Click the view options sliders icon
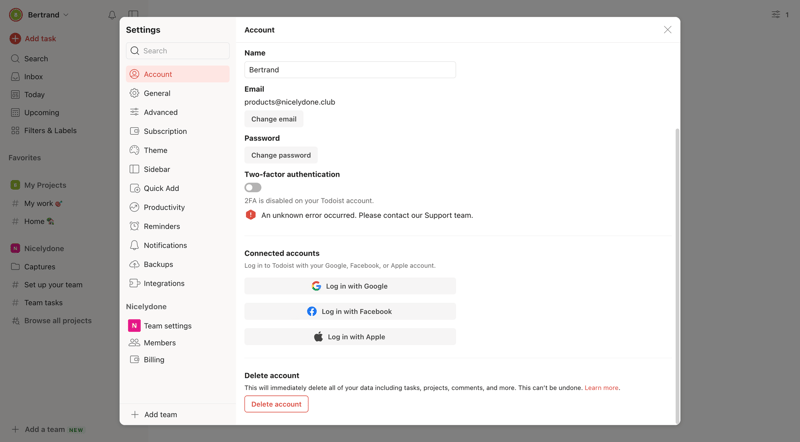800x442 pixels. click(x=776, y=14)
